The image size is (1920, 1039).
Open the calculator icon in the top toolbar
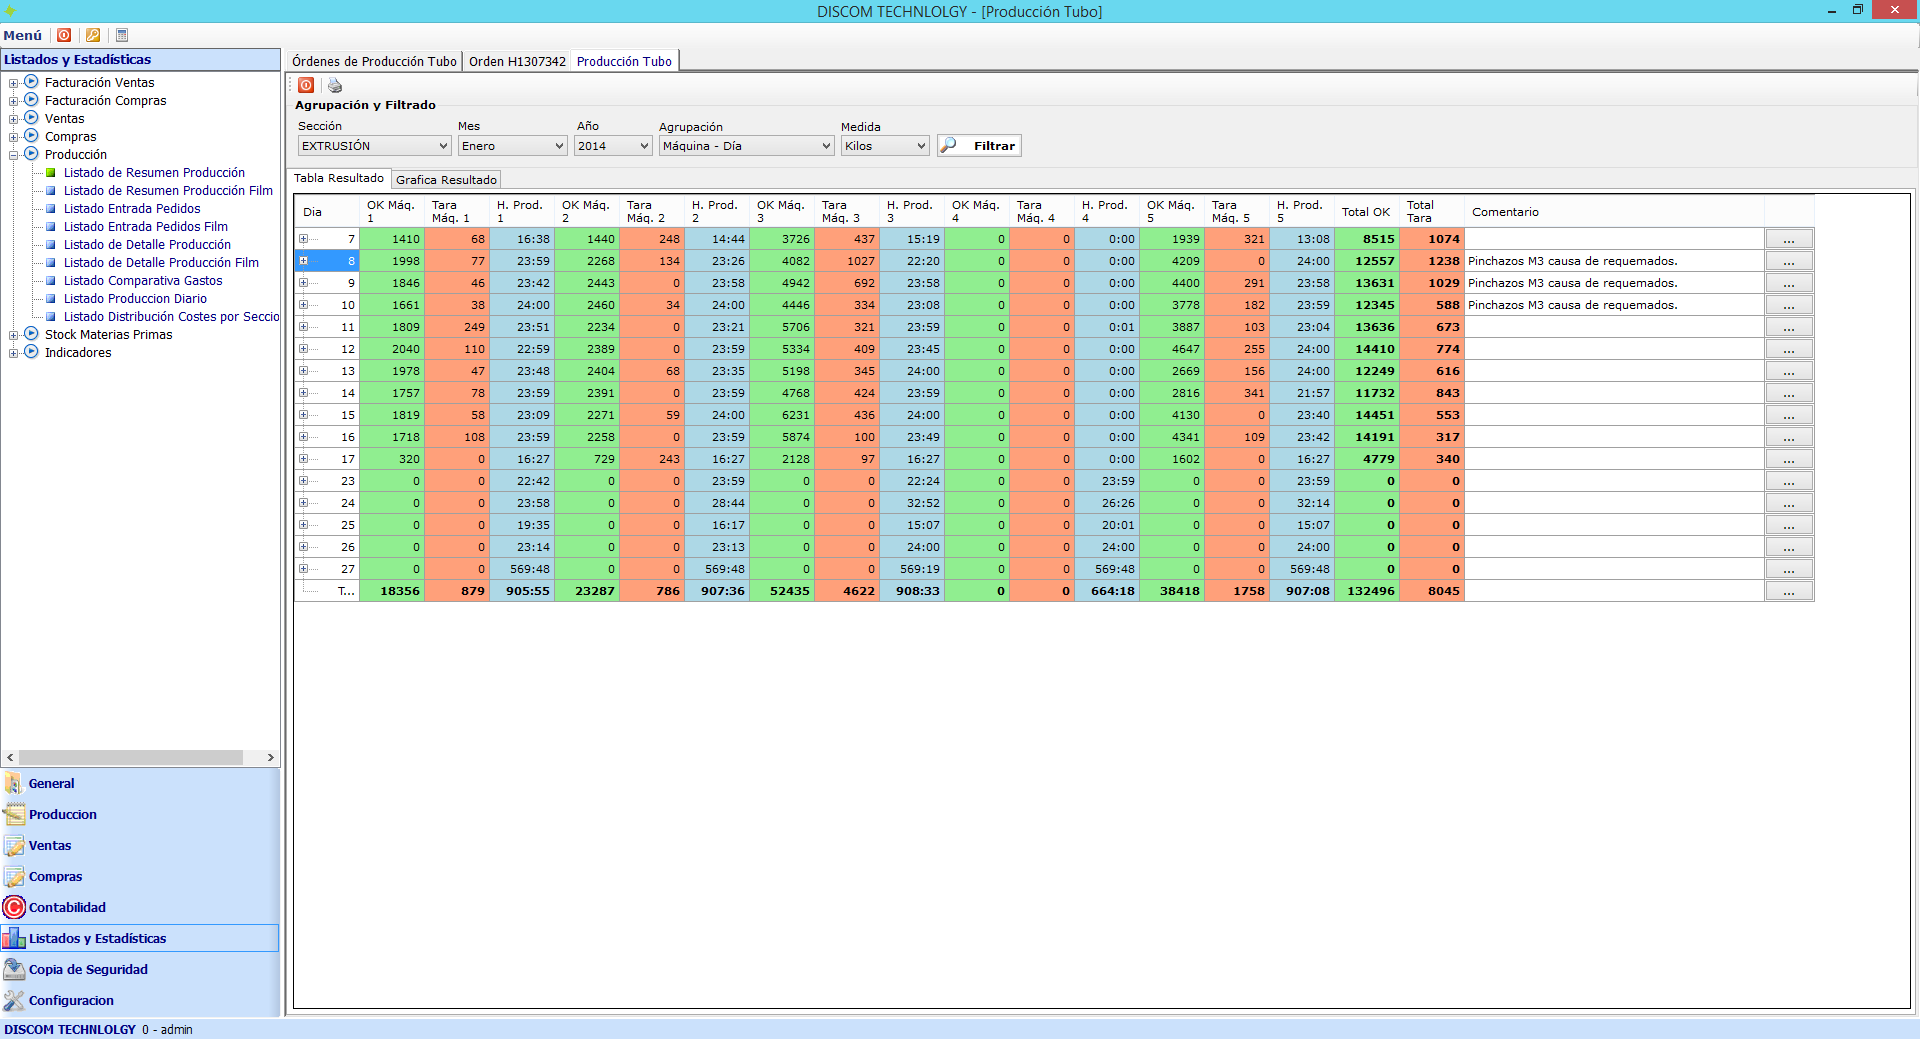pyautogui.click(x=122, y=35)
